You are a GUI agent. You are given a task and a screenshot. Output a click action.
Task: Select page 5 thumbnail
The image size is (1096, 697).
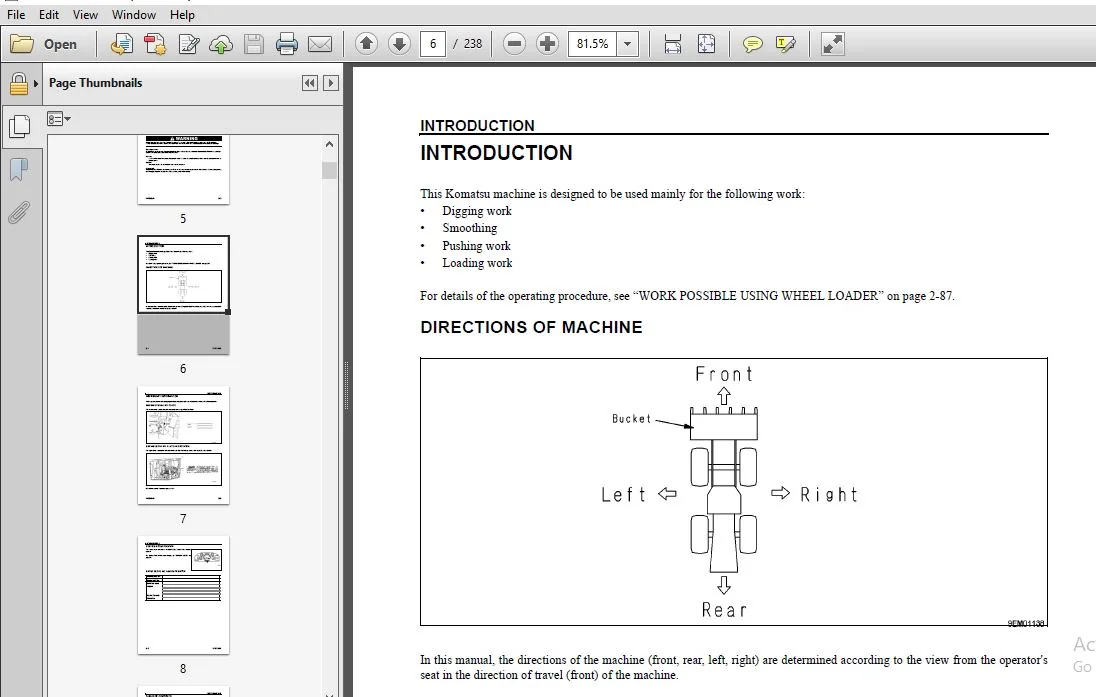click(183, 169)
